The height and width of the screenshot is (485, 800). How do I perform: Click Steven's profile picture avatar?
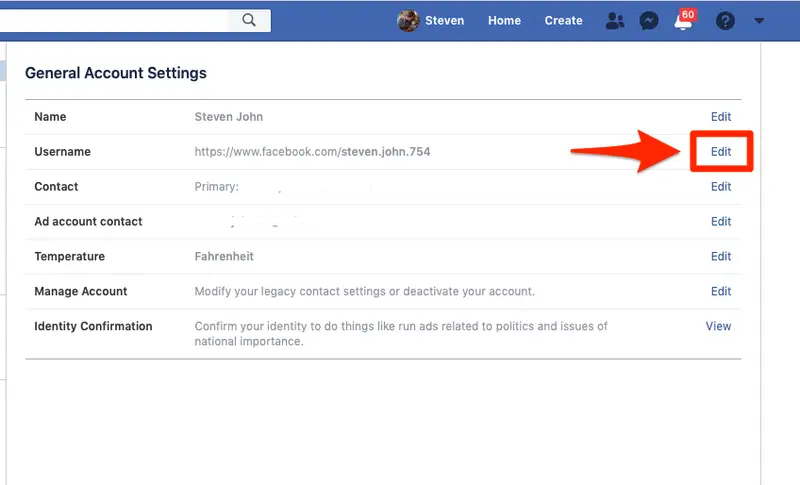coord(408,21)
